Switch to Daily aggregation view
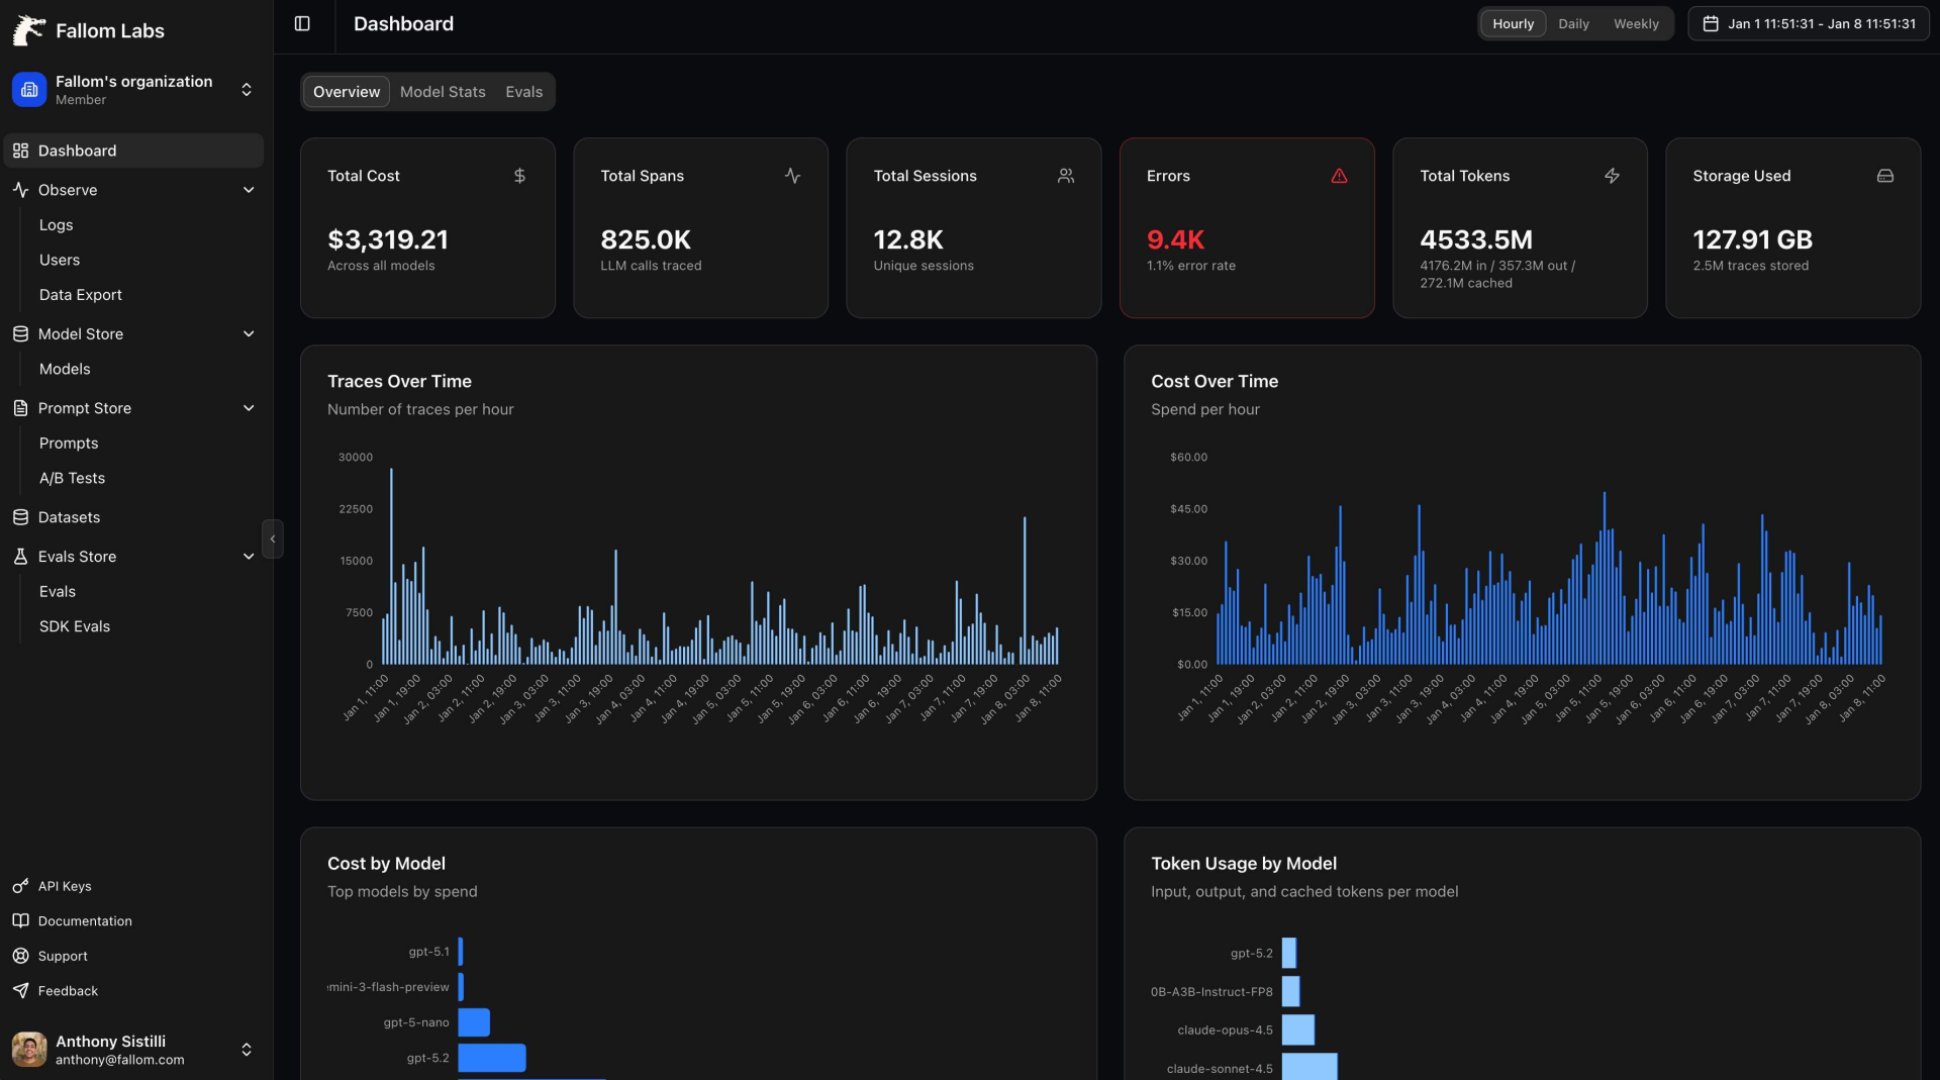 (1573, 23)
